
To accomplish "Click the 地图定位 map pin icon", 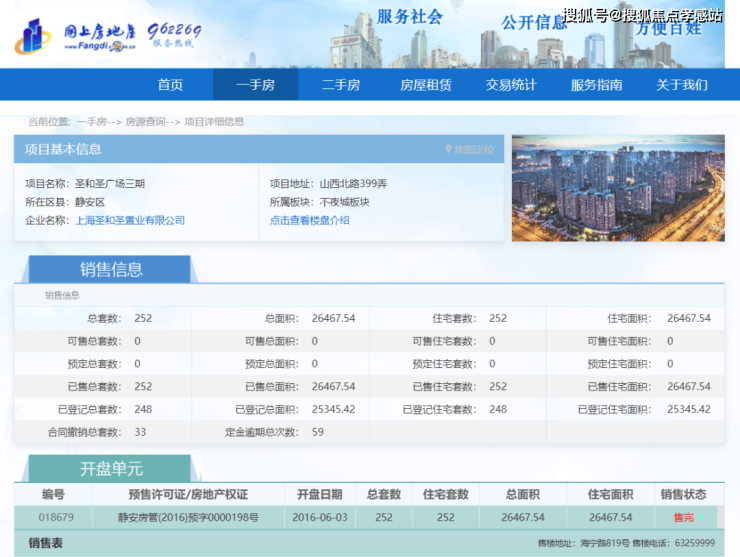I will [x=449, y=150].
